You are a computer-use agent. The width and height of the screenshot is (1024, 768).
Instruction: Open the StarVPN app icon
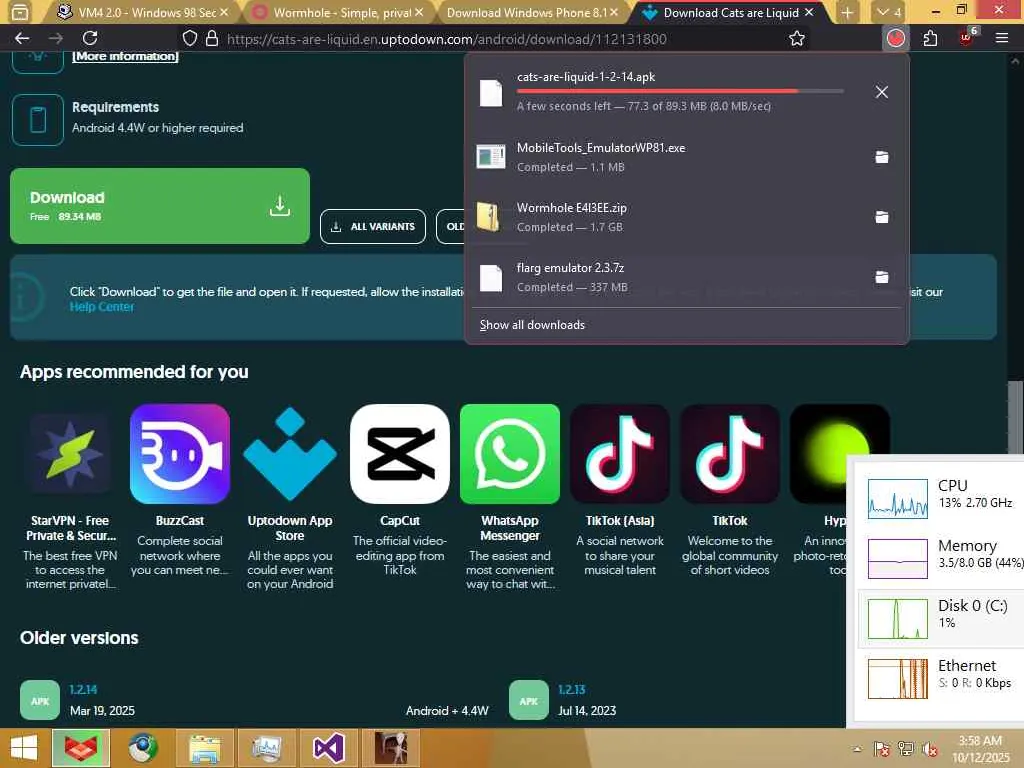click(70, 454)
